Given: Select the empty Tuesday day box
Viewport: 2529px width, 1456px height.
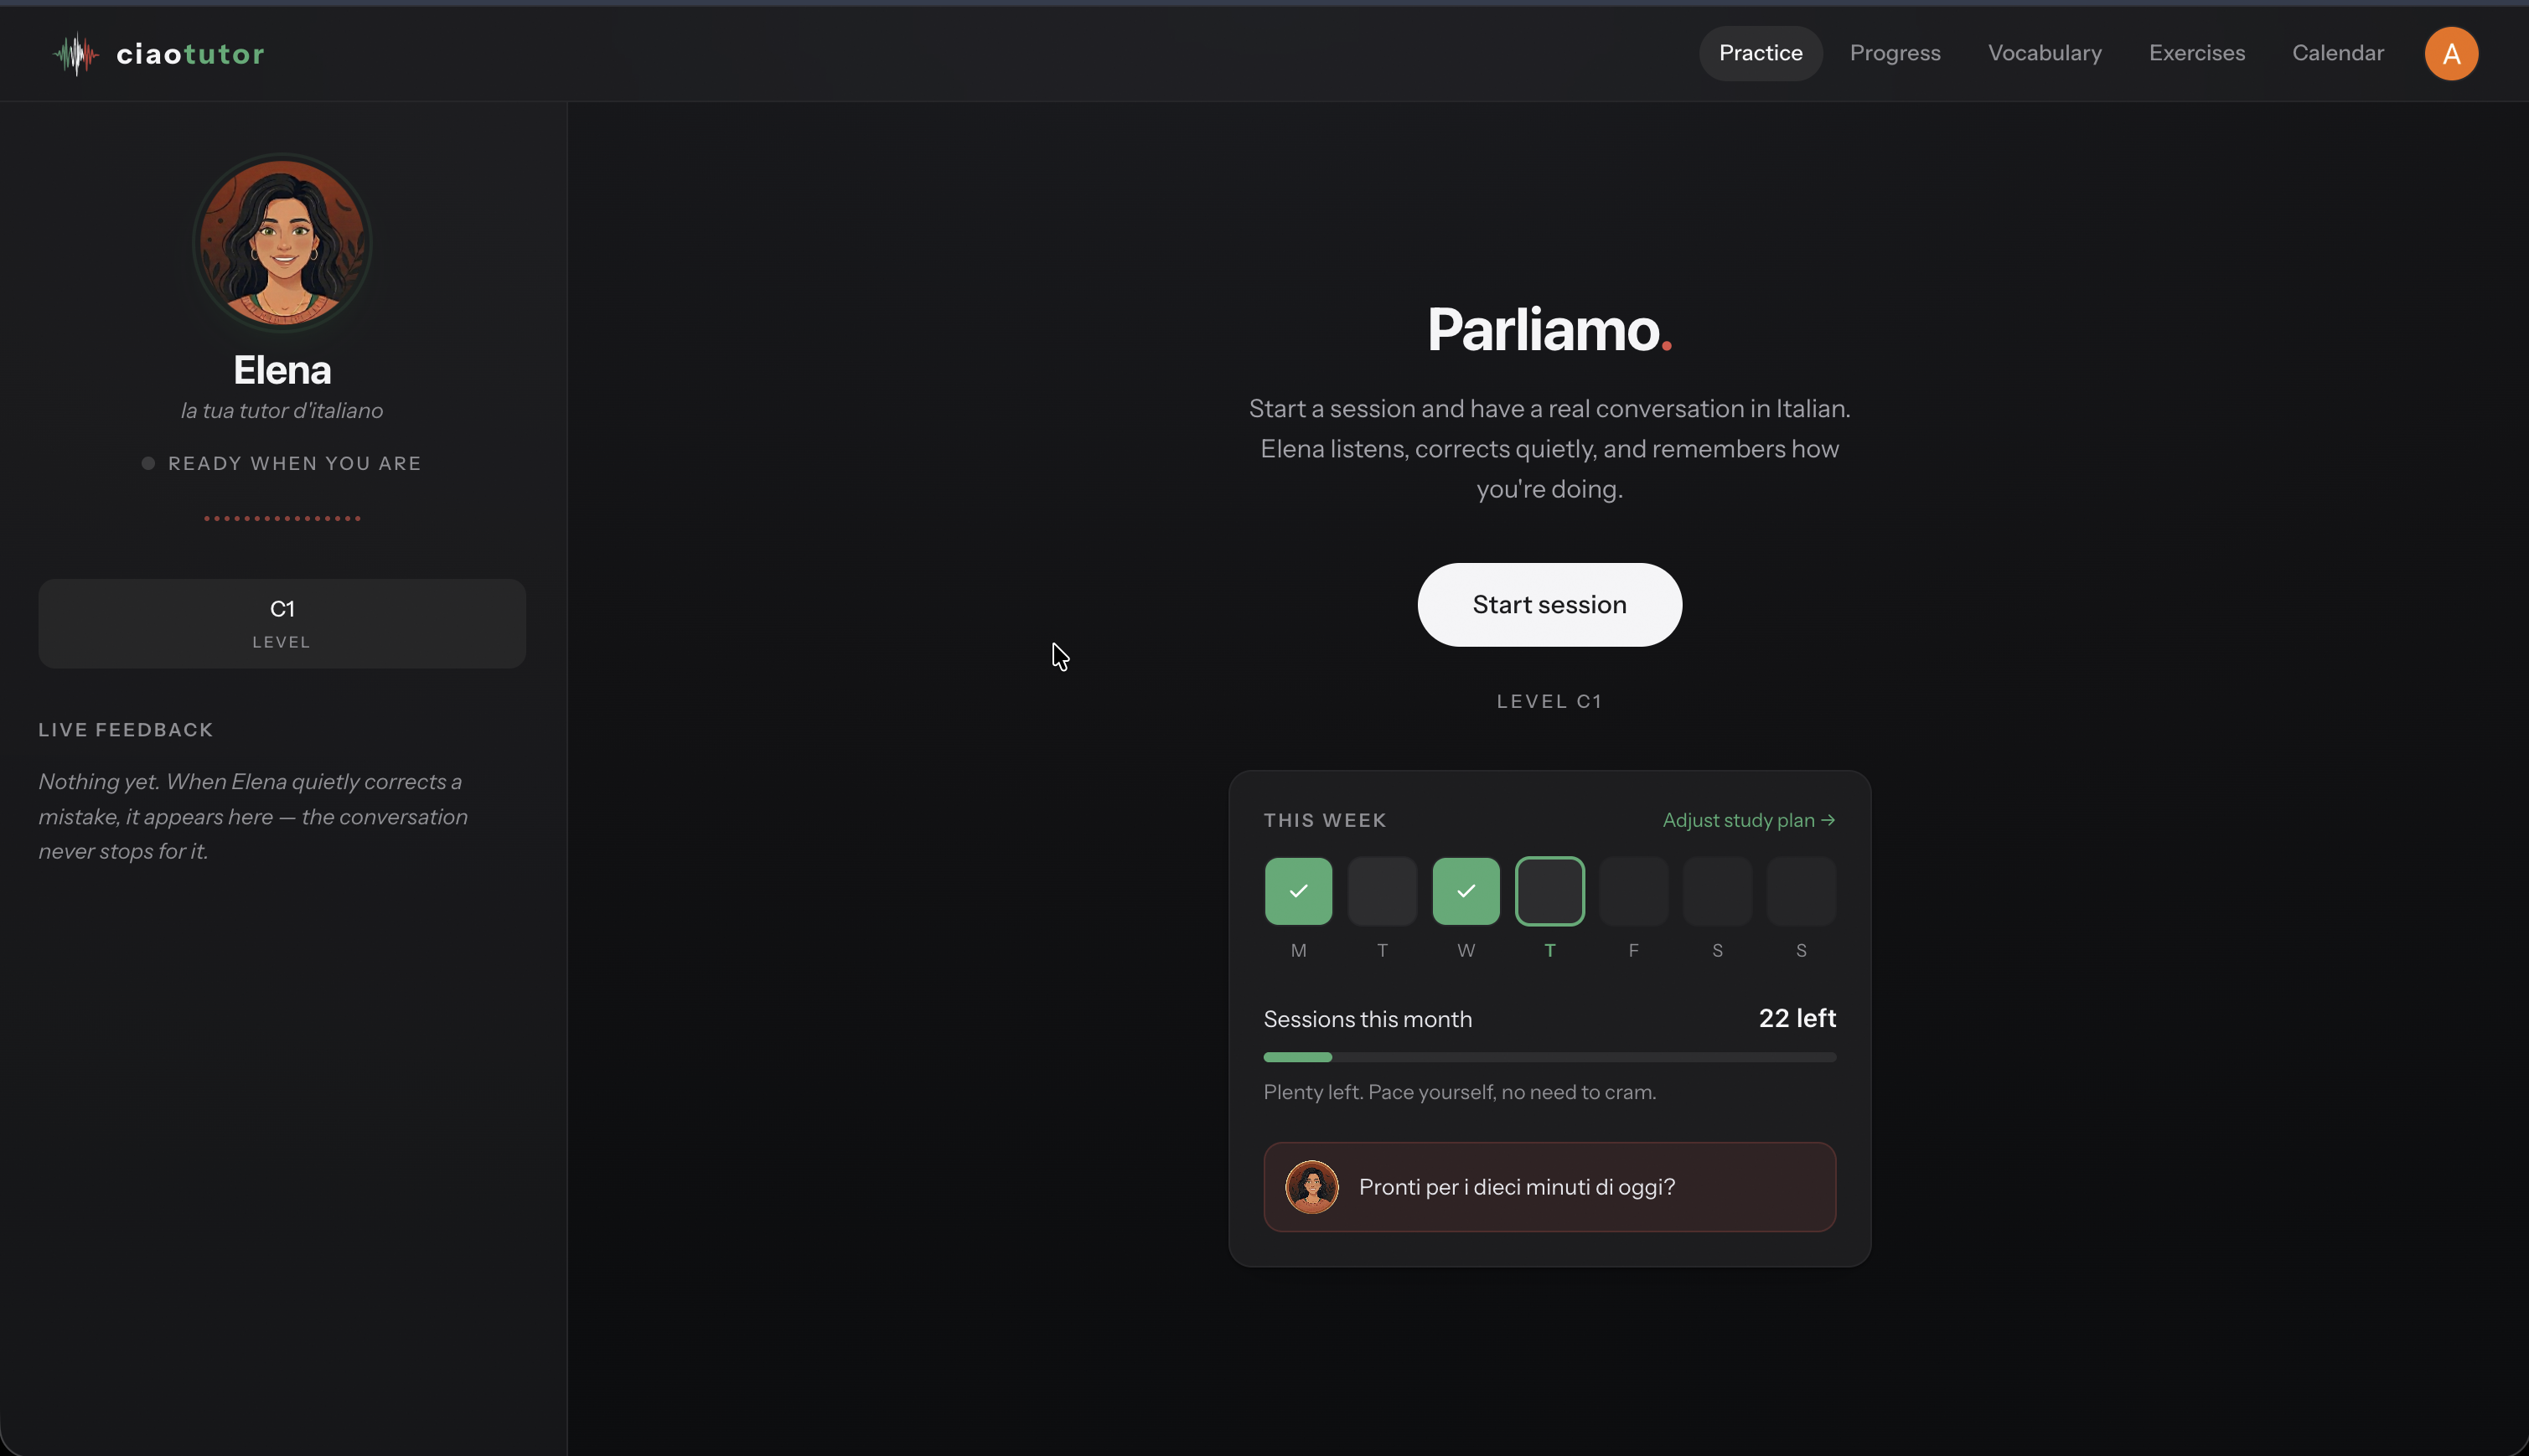Looking at the screenshot, I should point(1382,891).
